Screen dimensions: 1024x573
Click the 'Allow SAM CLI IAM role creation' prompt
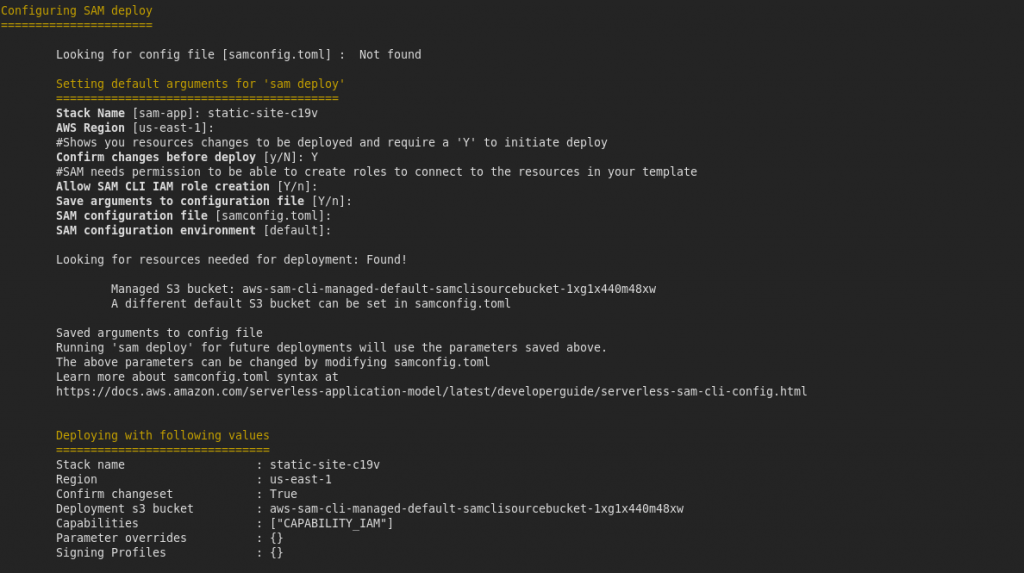click(x=187, y=186)
